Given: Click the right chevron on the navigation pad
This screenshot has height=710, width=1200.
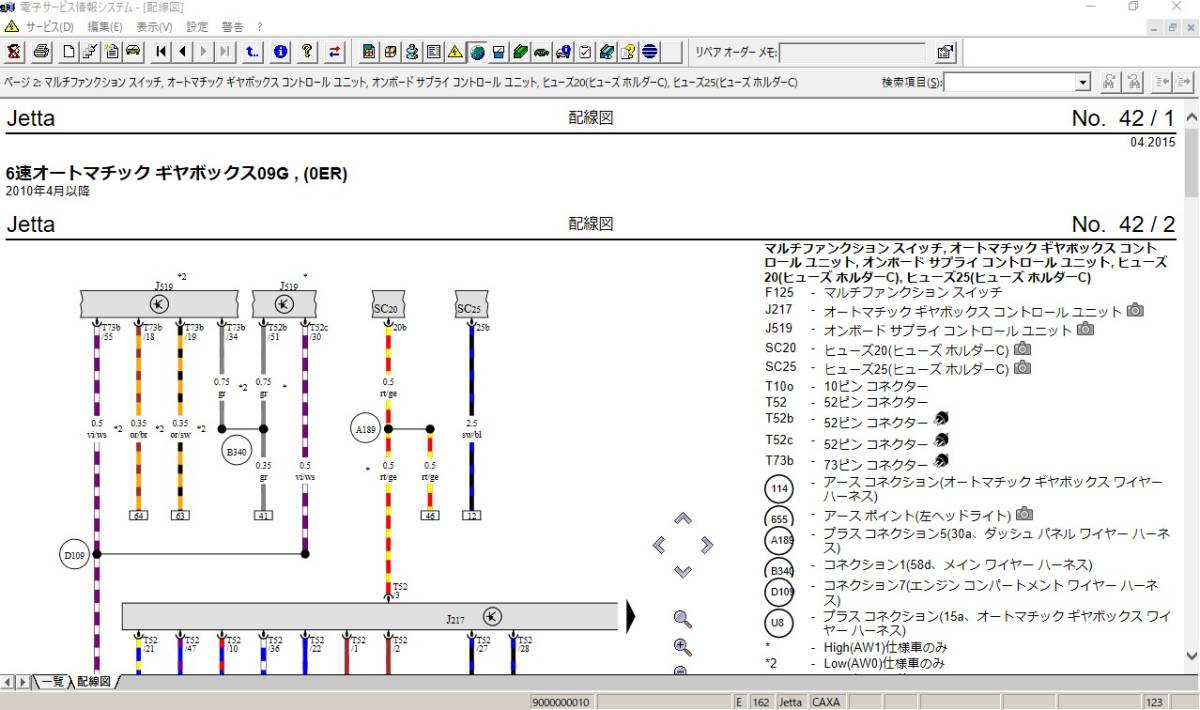Looking at the screenshot, I should pyautogui.click(x=706, y=543).
